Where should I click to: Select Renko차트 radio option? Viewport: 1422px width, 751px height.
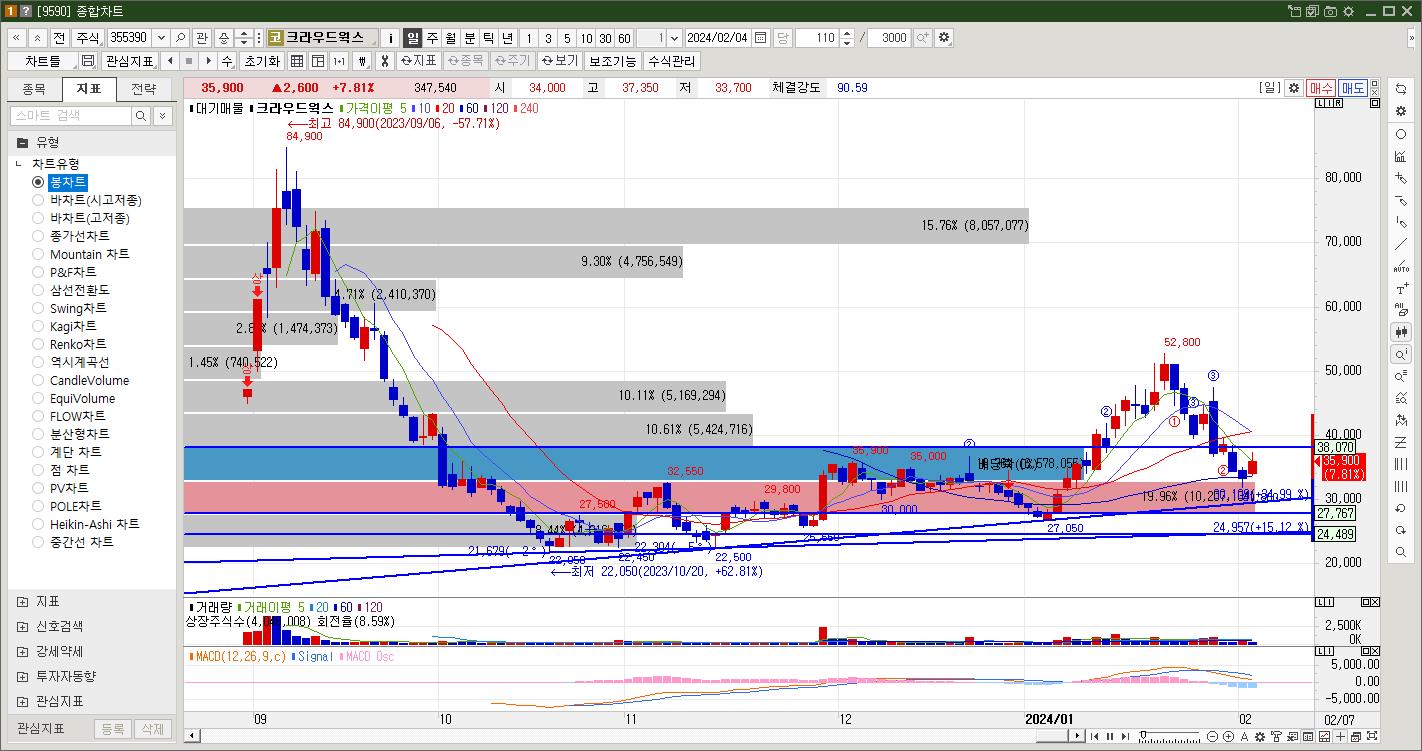click(x=38, y=344)
